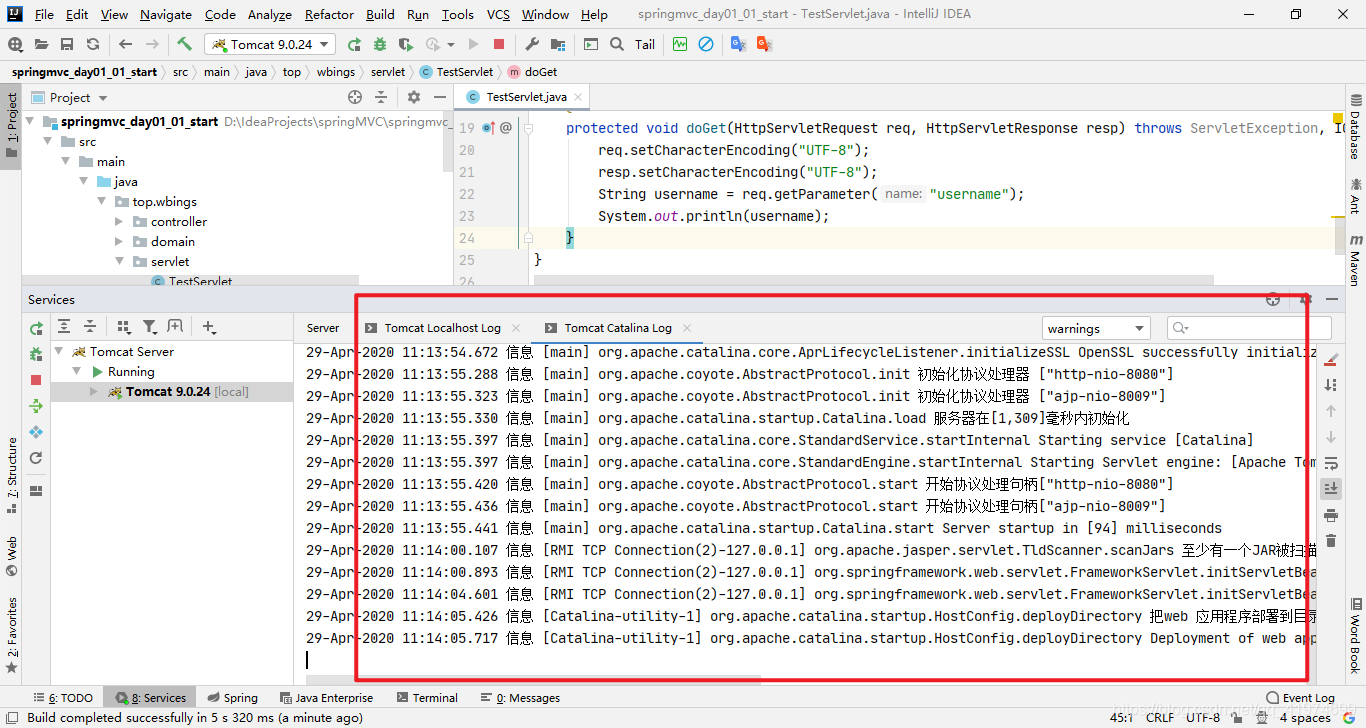Rerun server in Services side toolbar
The height and width of the screenshot is (728, 1366).
[36, 328]
